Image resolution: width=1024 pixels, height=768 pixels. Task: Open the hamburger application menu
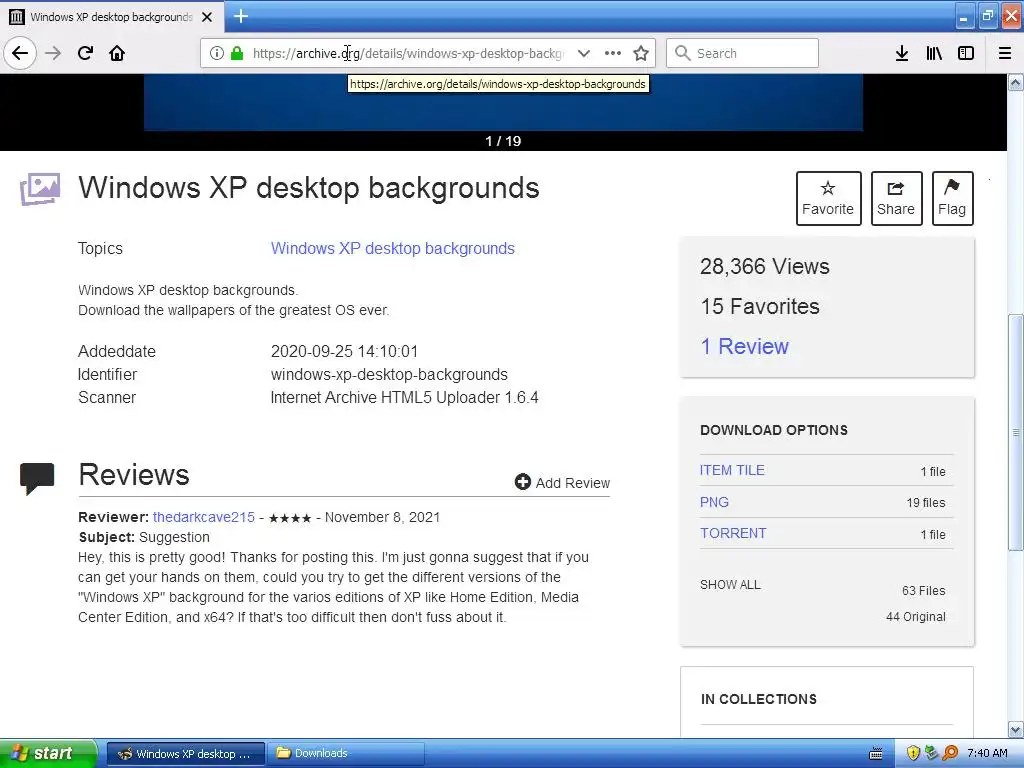click(1005, 53)
